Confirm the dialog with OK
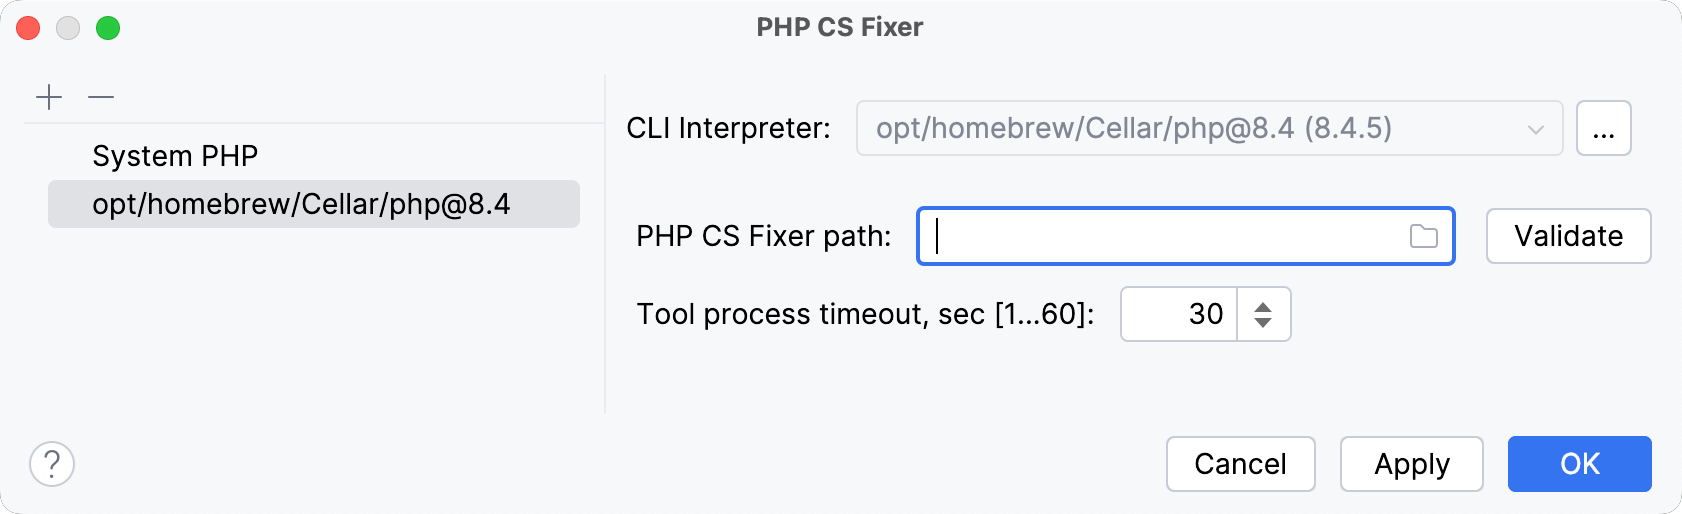Viewport: 1682px width, 514px height. click(x=1579, y=464)
